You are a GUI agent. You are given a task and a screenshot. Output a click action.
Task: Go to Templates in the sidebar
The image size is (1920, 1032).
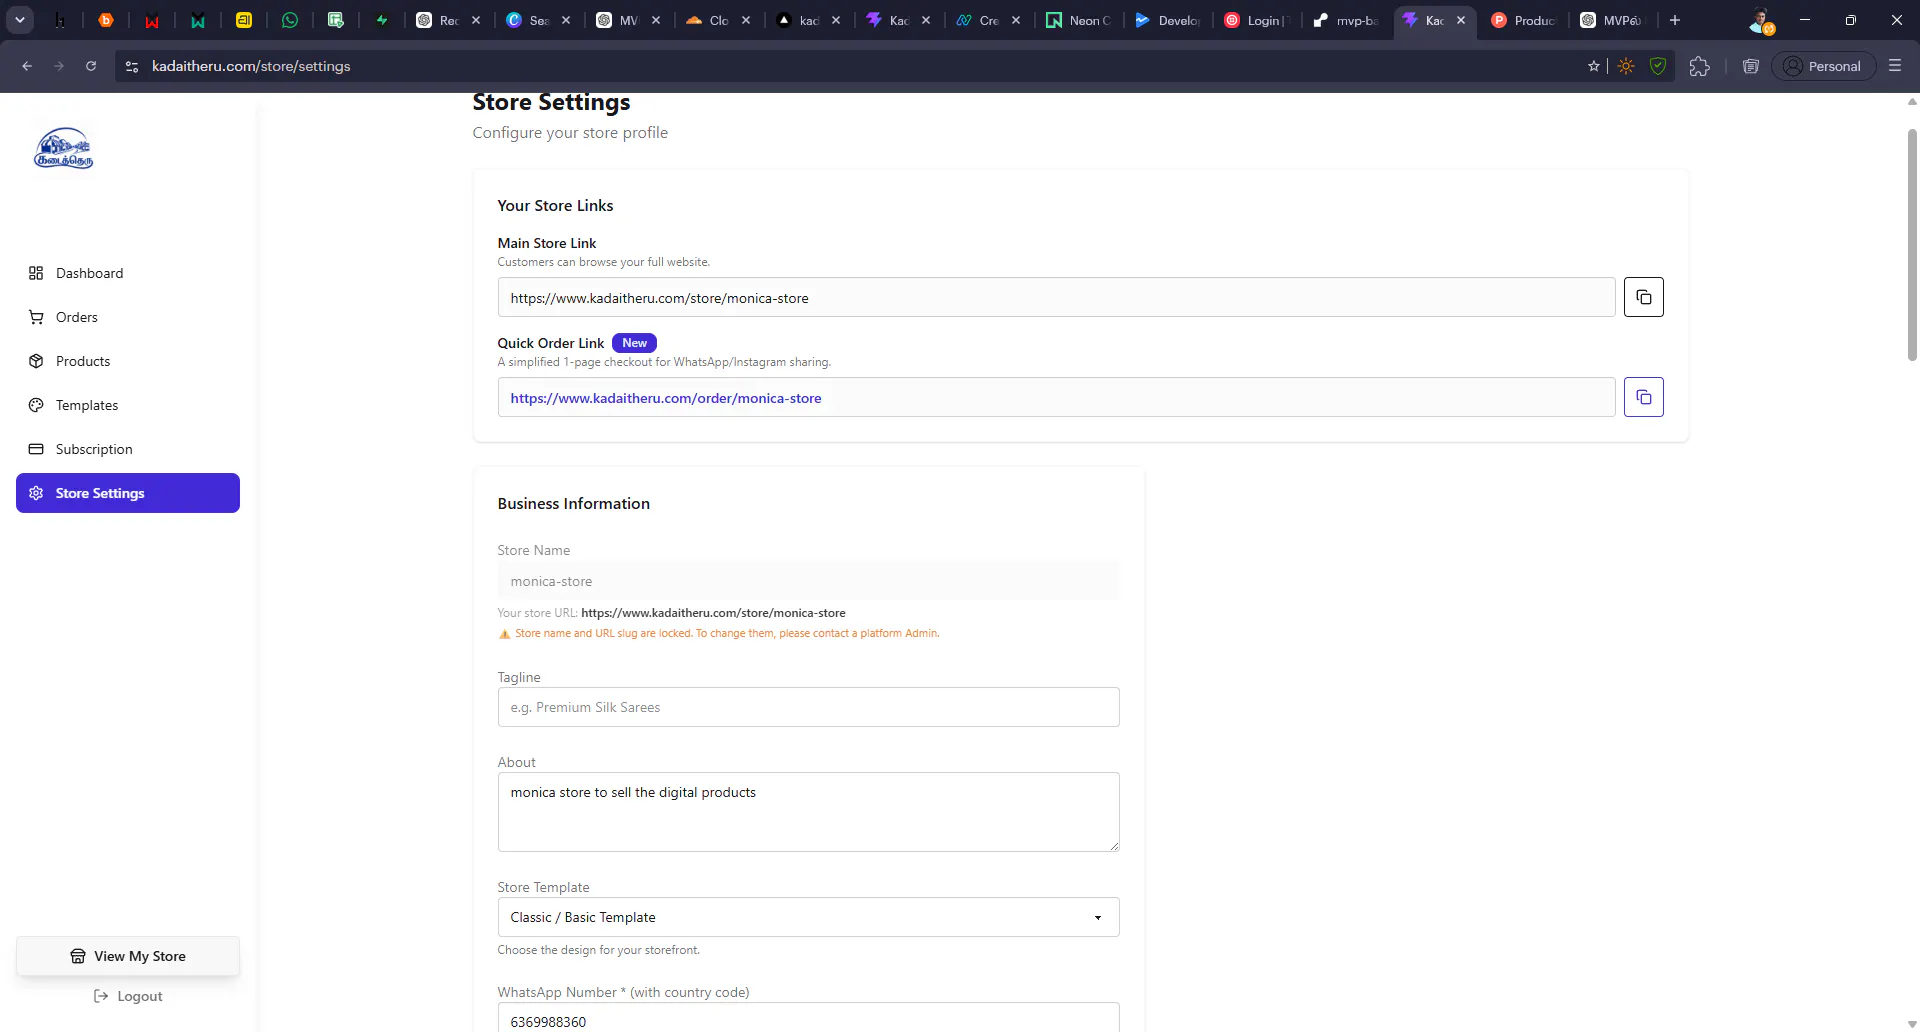(128, 405)
